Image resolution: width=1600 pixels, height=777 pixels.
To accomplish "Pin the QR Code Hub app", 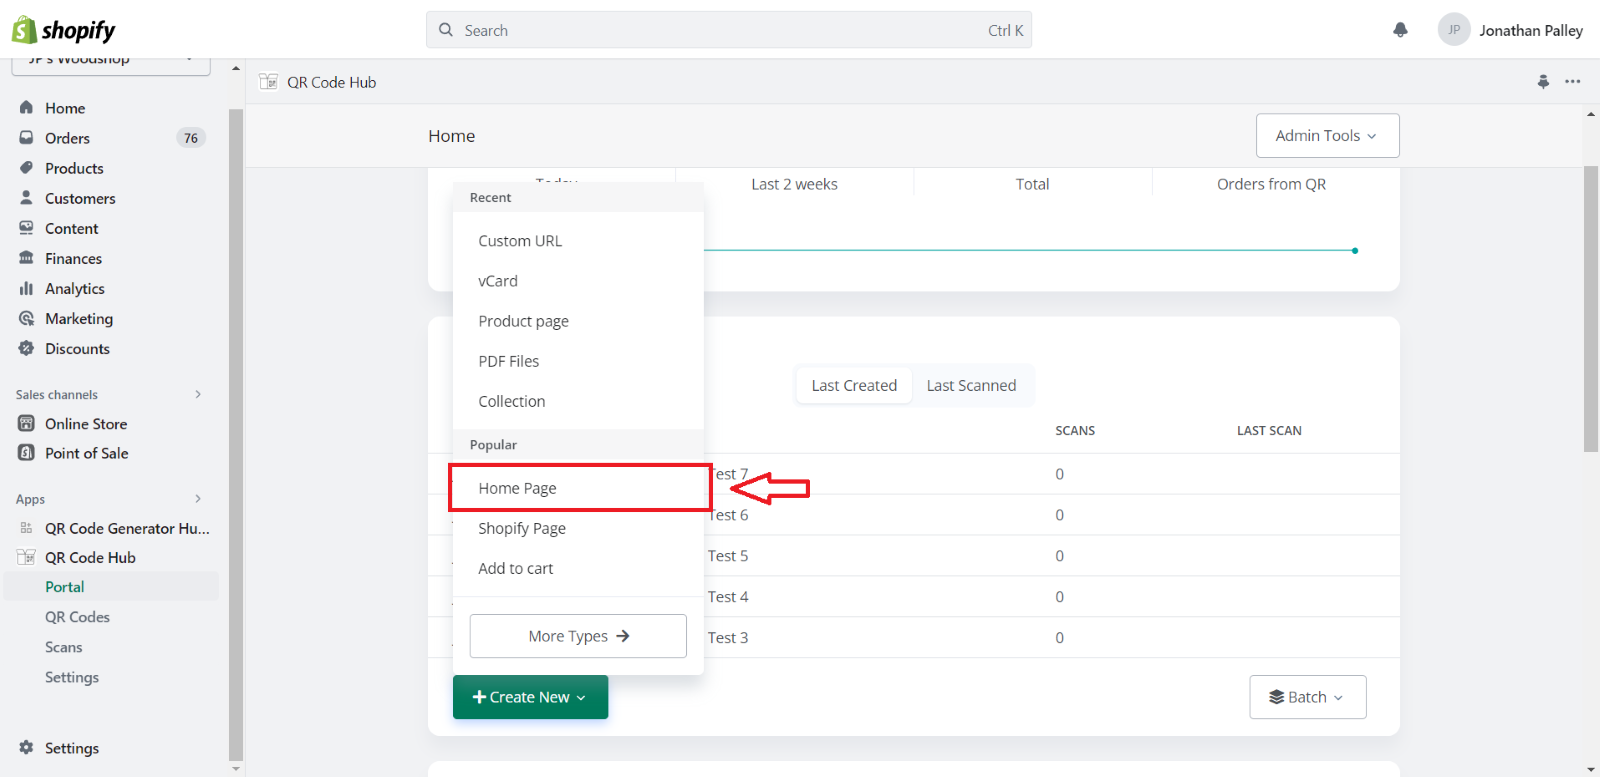I will (1543, 82).
